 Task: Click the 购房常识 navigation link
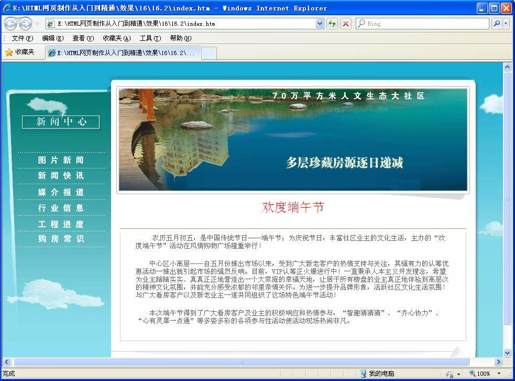click(61, 238)
